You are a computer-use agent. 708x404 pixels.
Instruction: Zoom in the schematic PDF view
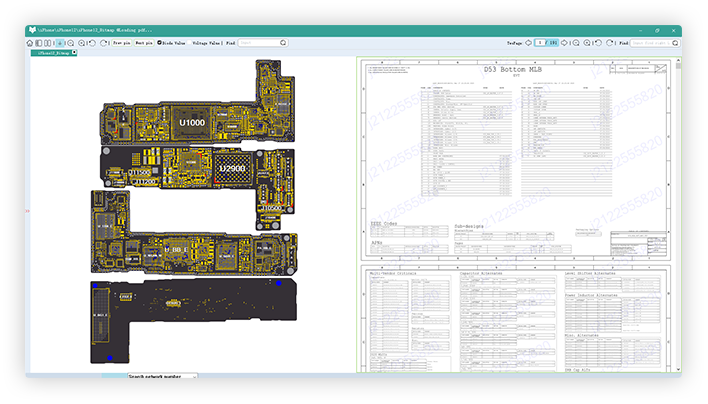pos(587,43)
